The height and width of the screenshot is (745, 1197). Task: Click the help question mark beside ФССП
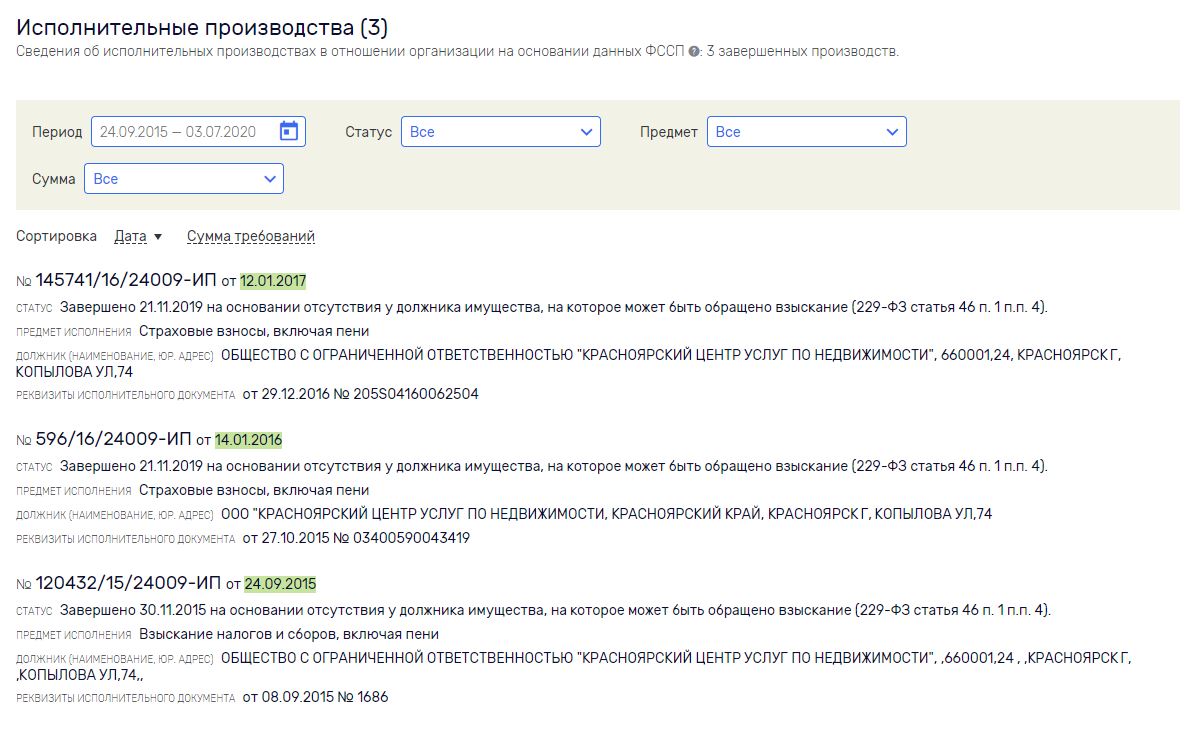coord(694,52)
